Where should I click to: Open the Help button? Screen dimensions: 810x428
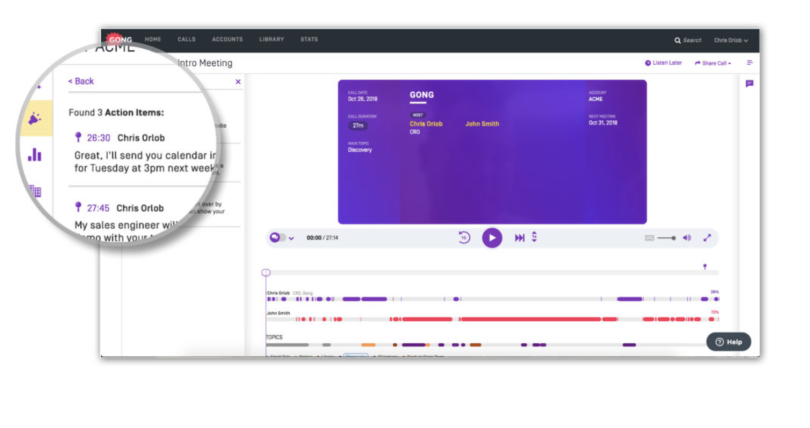point(728,342)
